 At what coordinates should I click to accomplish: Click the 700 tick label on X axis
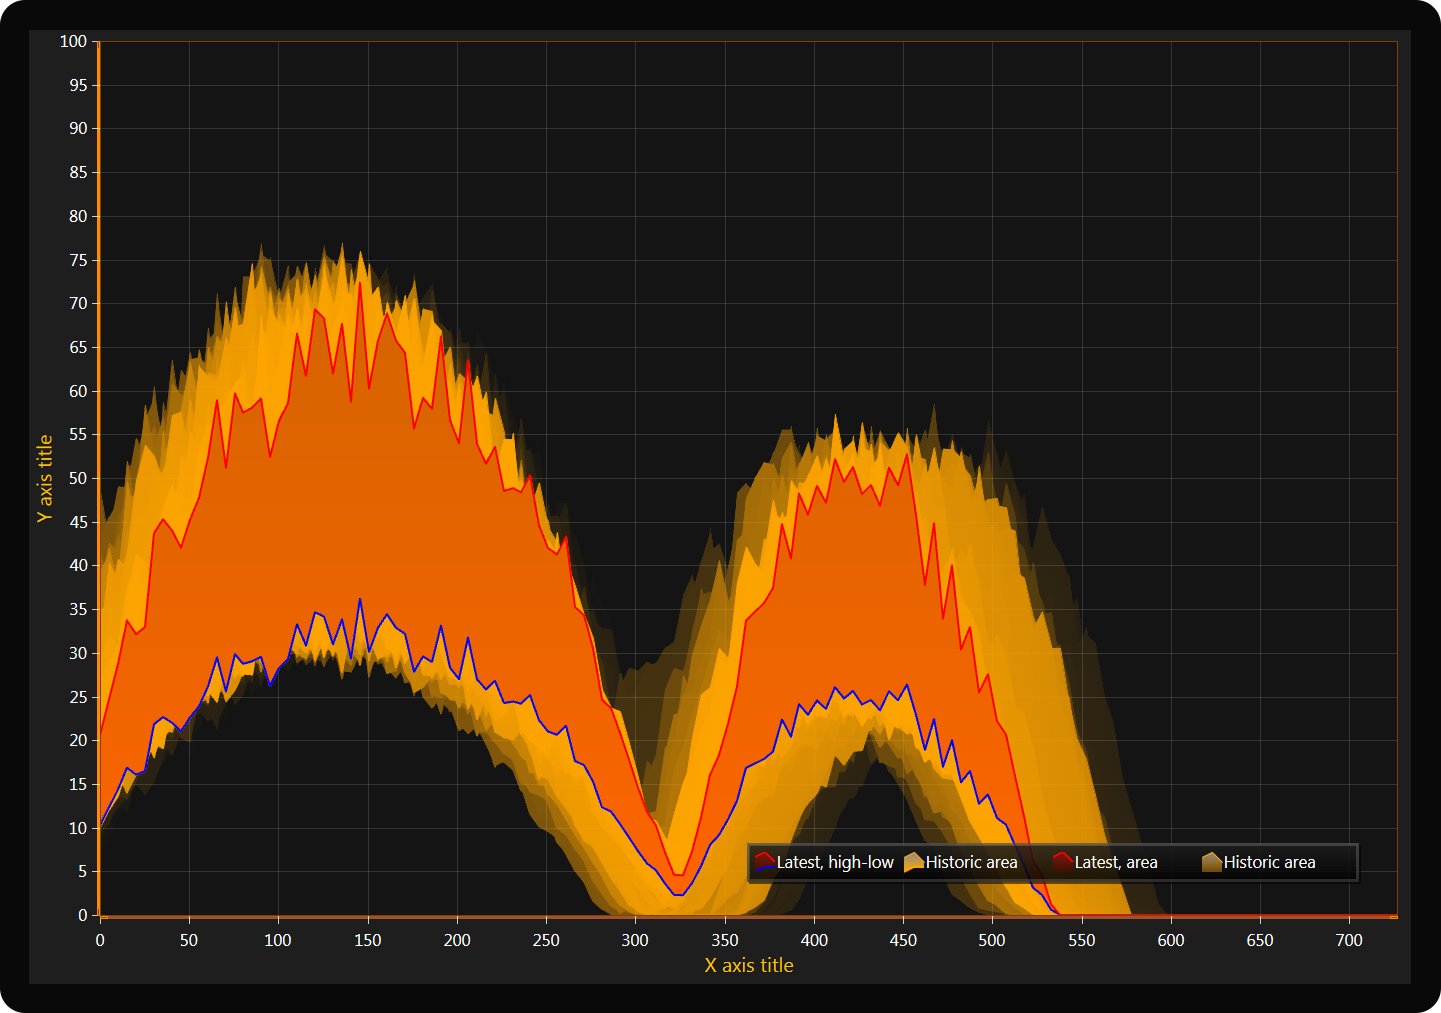point(1349,940)
